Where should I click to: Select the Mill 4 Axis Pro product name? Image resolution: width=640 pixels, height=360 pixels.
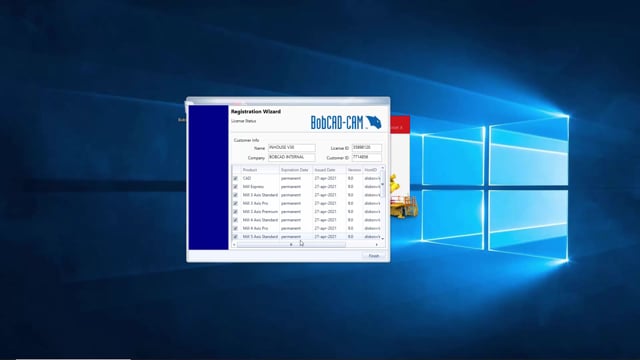[x=255, y=228]
